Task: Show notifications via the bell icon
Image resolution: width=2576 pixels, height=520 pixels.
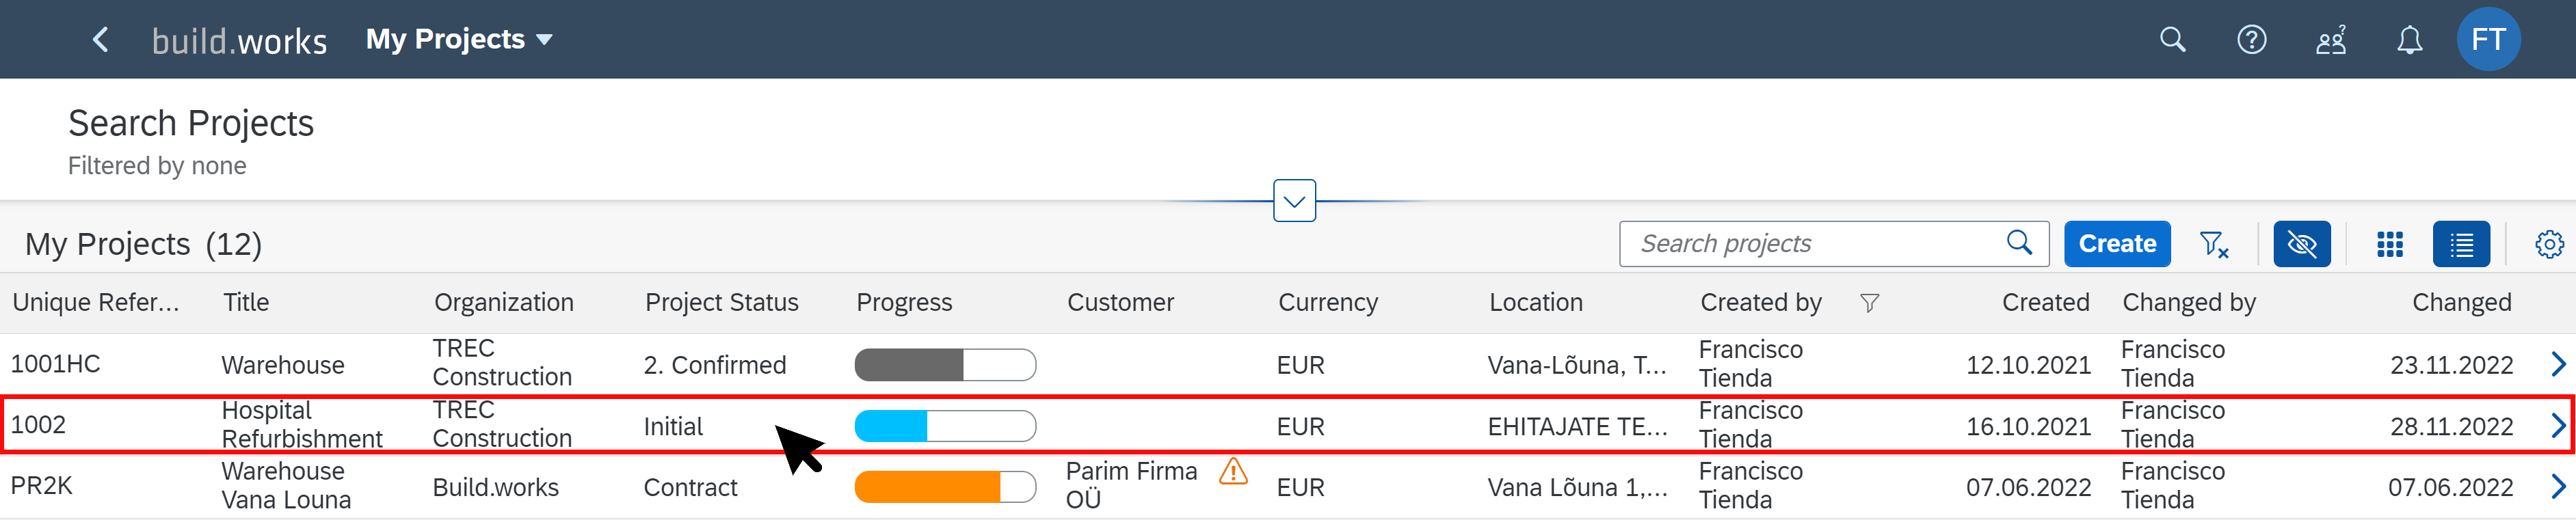Action: pos(2410,40)
